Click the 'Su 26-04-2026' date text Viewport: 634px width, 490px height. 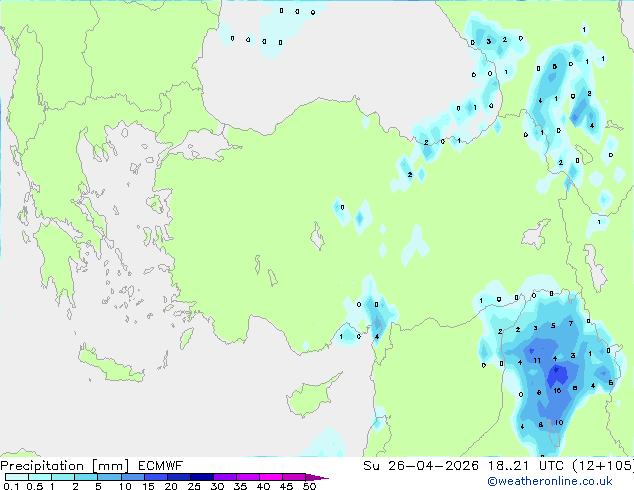pyautogui.click(x=421, y=466)
